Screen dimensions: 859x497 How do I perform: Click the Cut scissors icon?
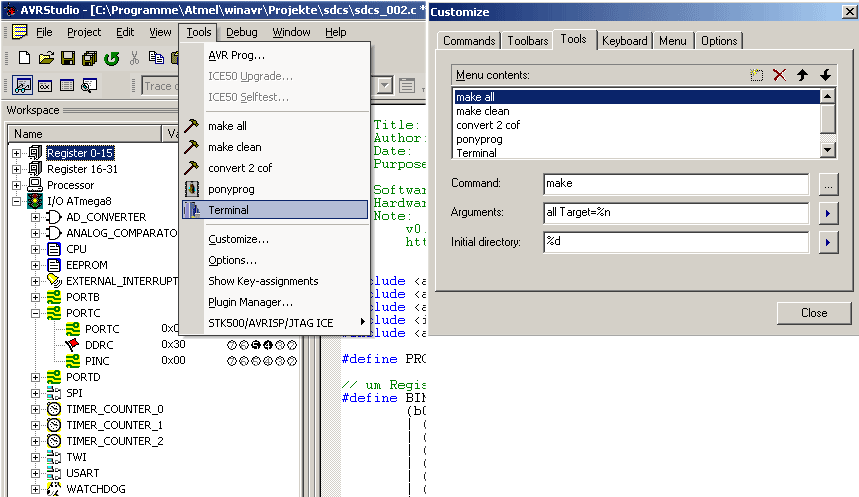pyautogui.click(x=134, y=58)
